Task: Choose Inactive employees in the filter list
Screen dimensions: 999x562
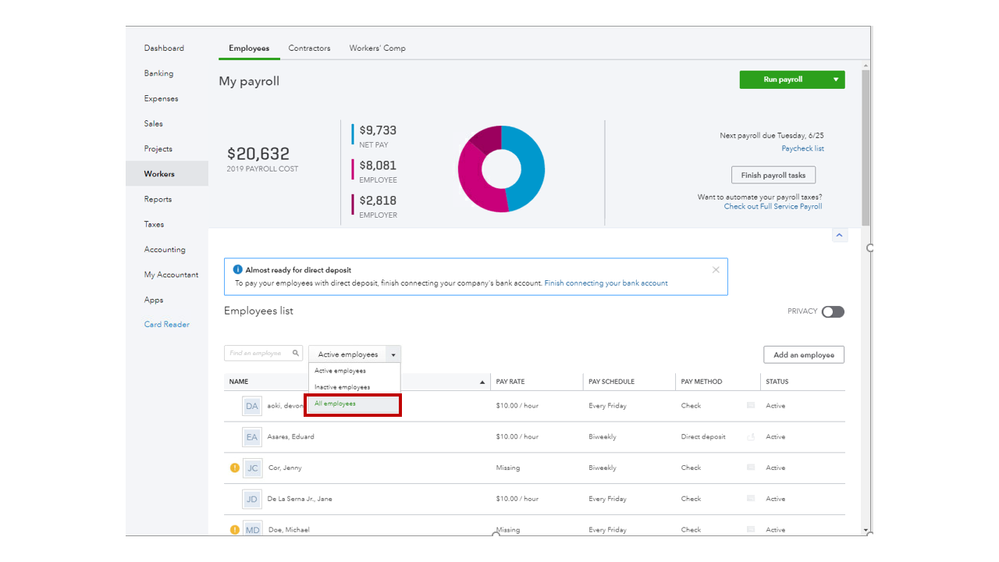Action: (342, 387)
